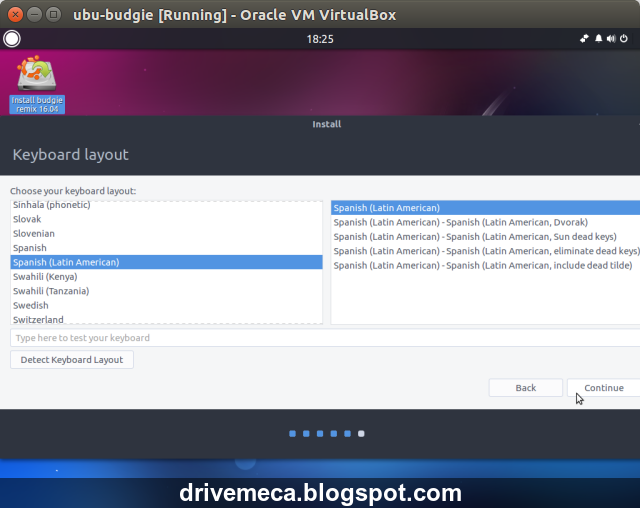Select Slovak layout
Viewport: 640px width, 508px height.
click(x=167, y=219)
